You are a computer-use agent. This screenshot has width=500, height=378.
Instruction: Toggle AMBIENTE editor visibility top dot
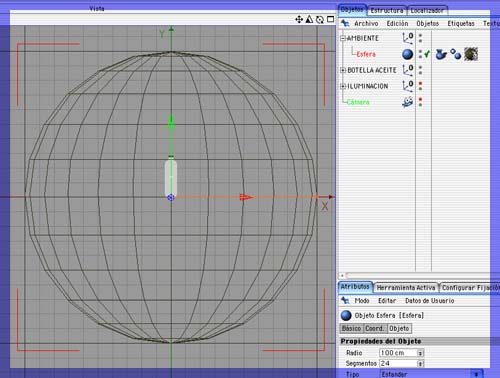tap(420, 35)
